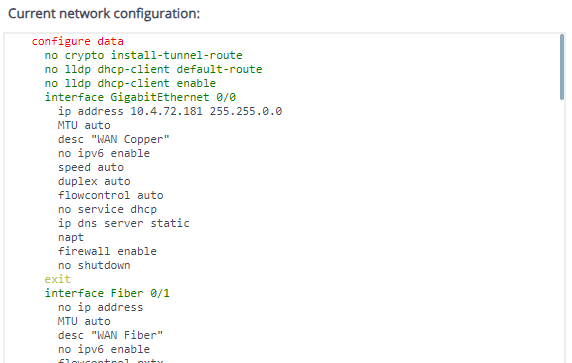Screen dimensions: 572x363
Task: Click 'interface GigabitEthernet 0/0' line
Action: pyautogui.click(x=140, y=97)
